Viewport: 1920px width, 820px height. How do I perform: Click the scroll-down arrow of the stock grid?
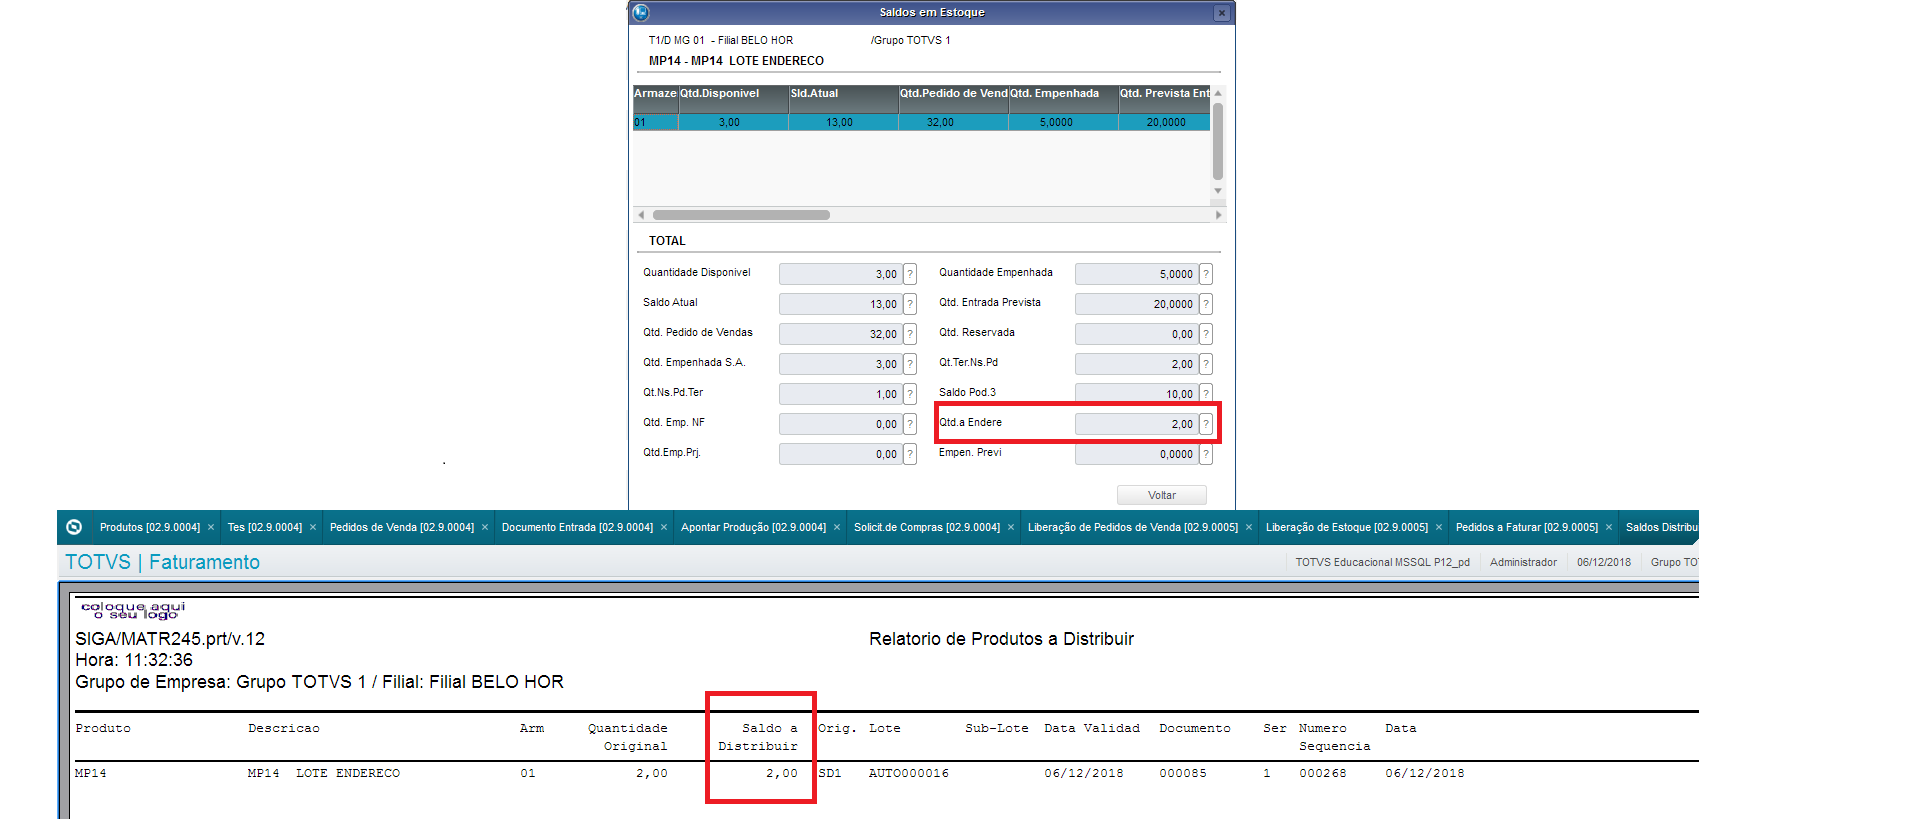[x=1218, y=190]
